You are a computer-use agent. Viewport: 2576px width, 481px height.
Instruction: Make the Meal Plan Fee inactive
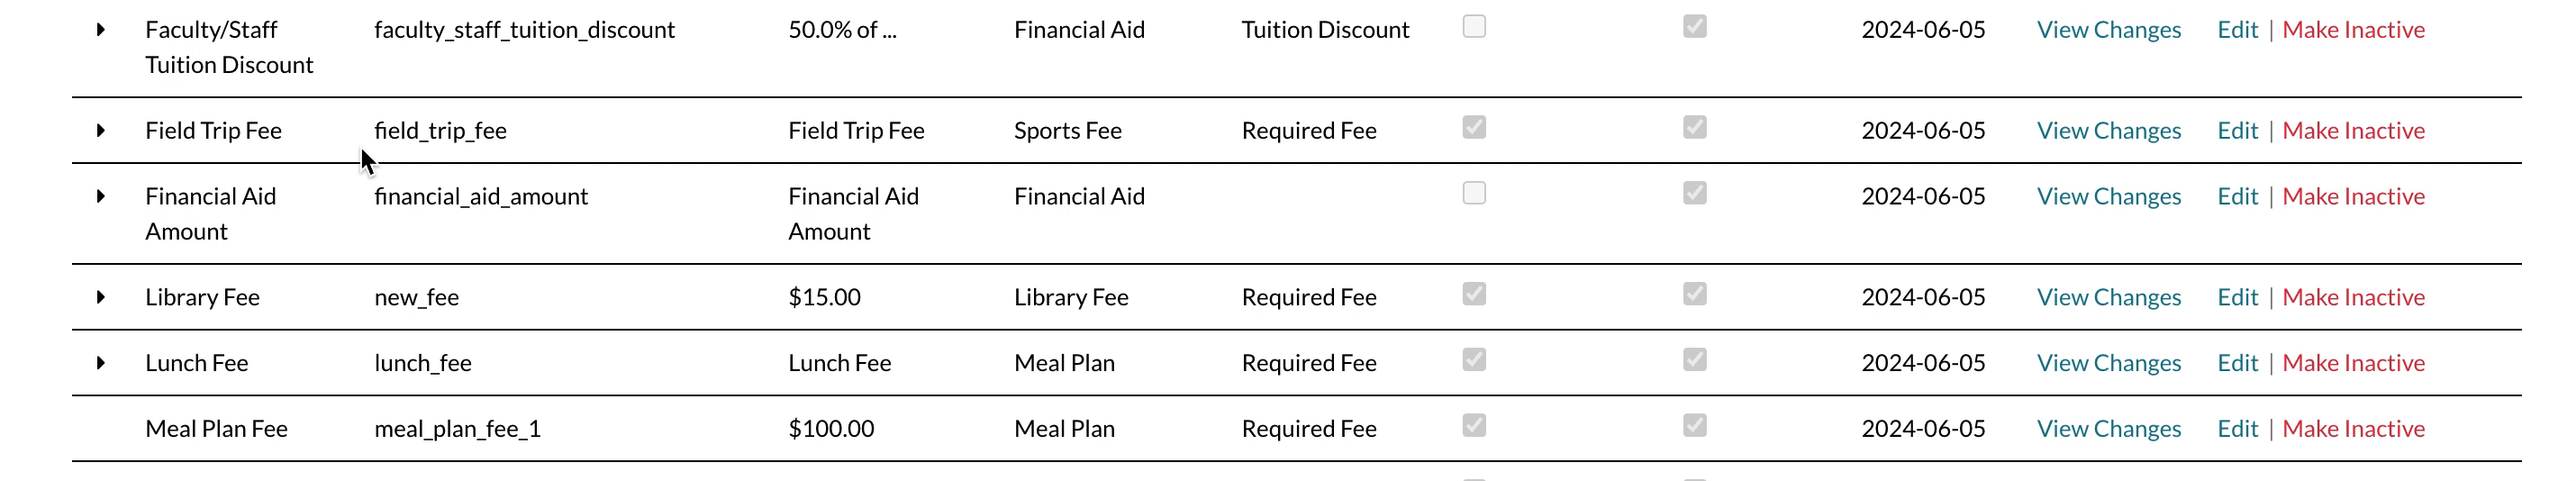point(2353,429)
